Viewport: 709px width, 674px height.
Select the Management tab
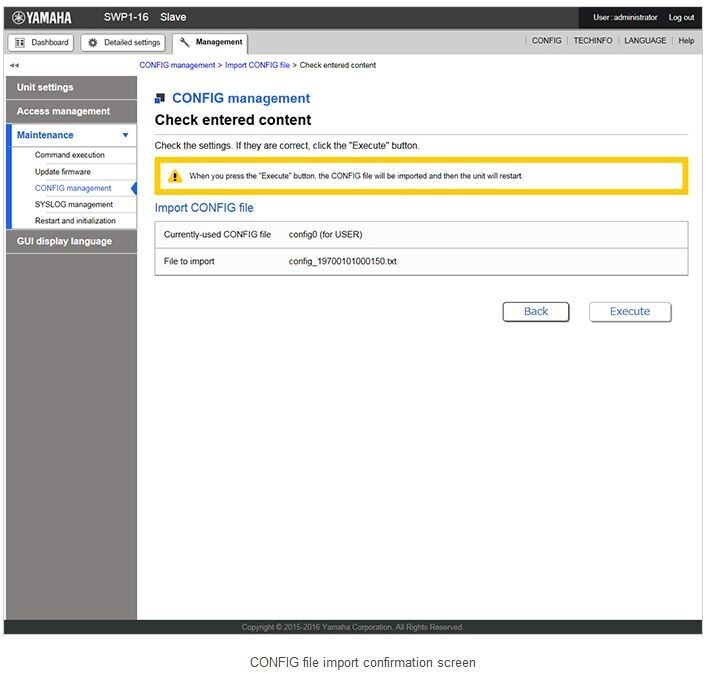[x=210, y=42]
